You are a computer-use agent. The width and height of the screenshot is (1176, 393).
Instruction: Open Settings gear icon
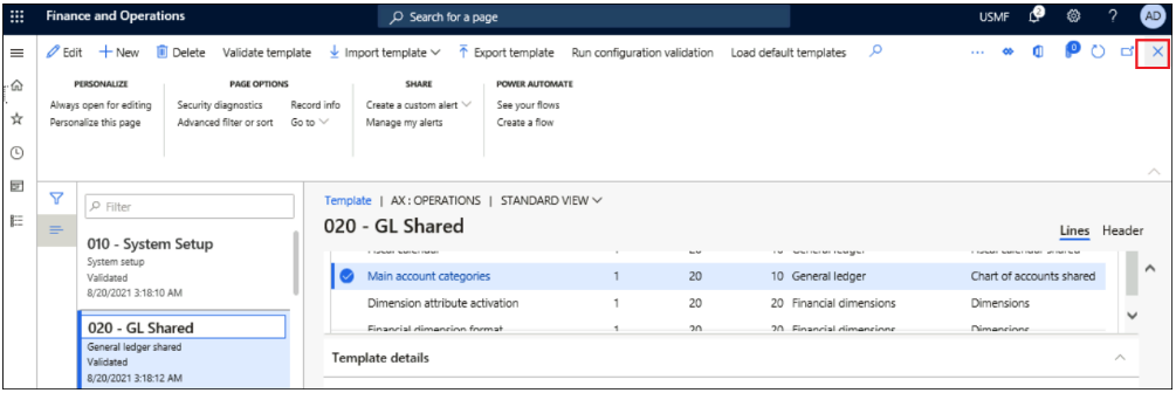[x=1074, y=16]
